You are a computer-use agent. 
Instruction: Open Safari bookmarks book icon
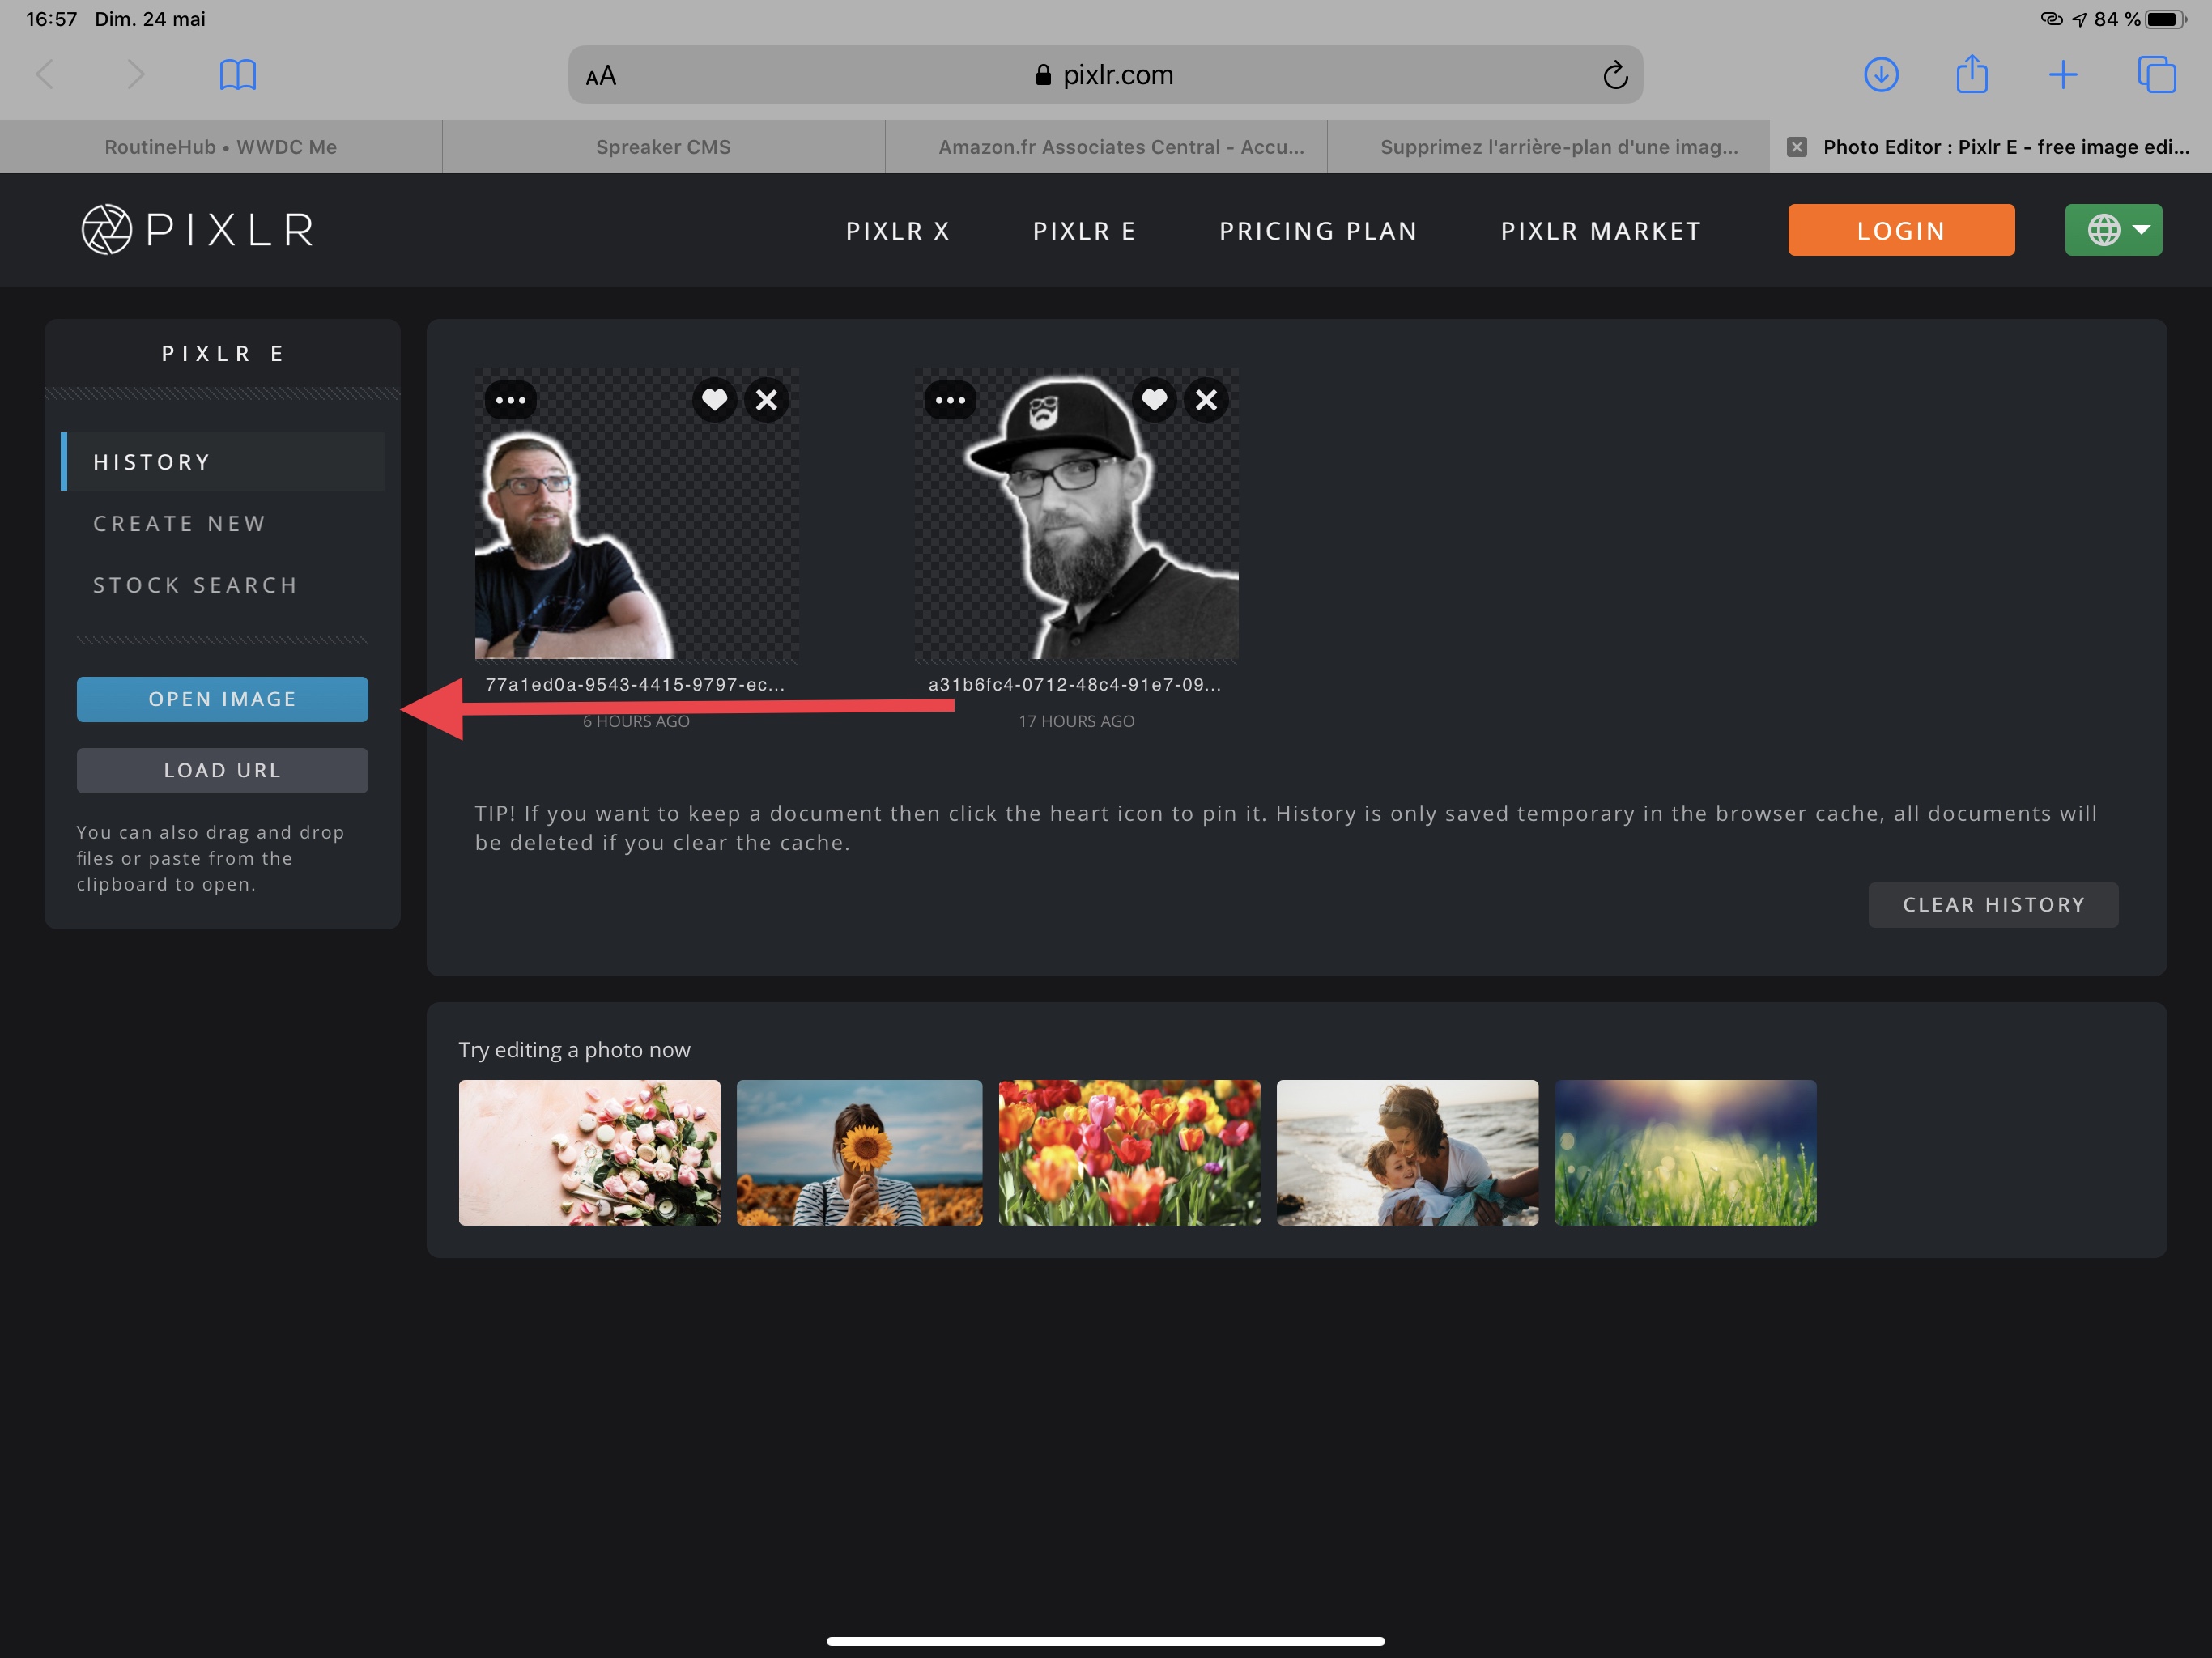click(x=237, y=75)
